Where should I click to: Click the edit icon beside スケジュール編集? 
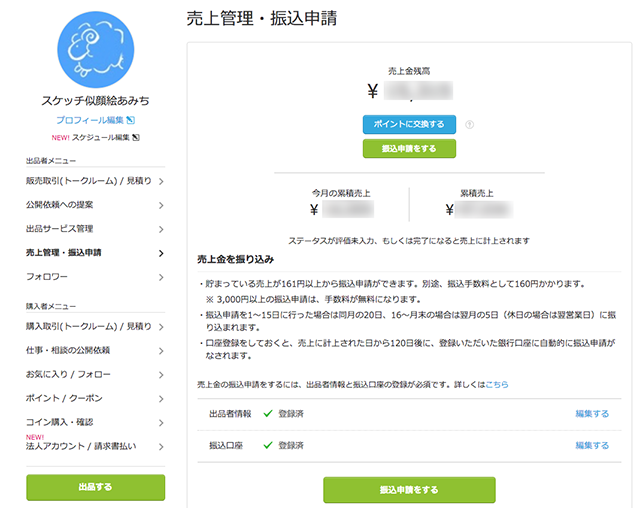click(136, 137)
